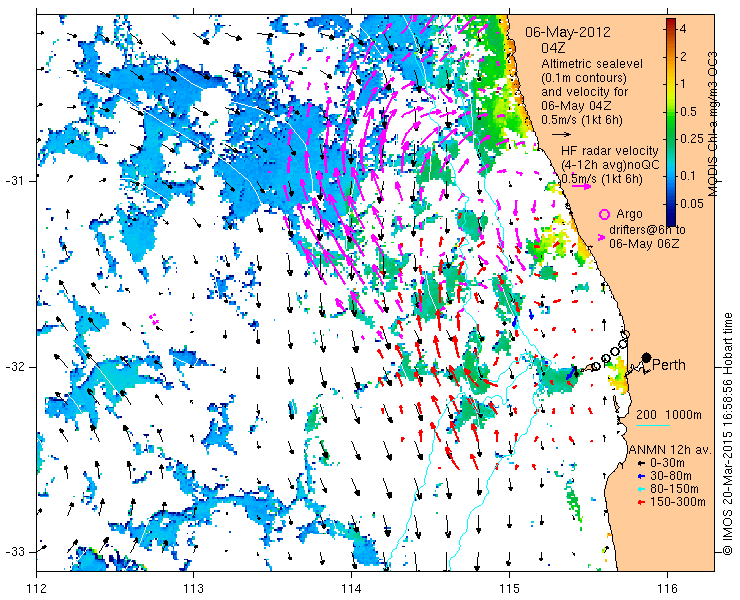Click the 'and velocity for' text
Screen dimensions: 740x600
click(x=584, y=91)
